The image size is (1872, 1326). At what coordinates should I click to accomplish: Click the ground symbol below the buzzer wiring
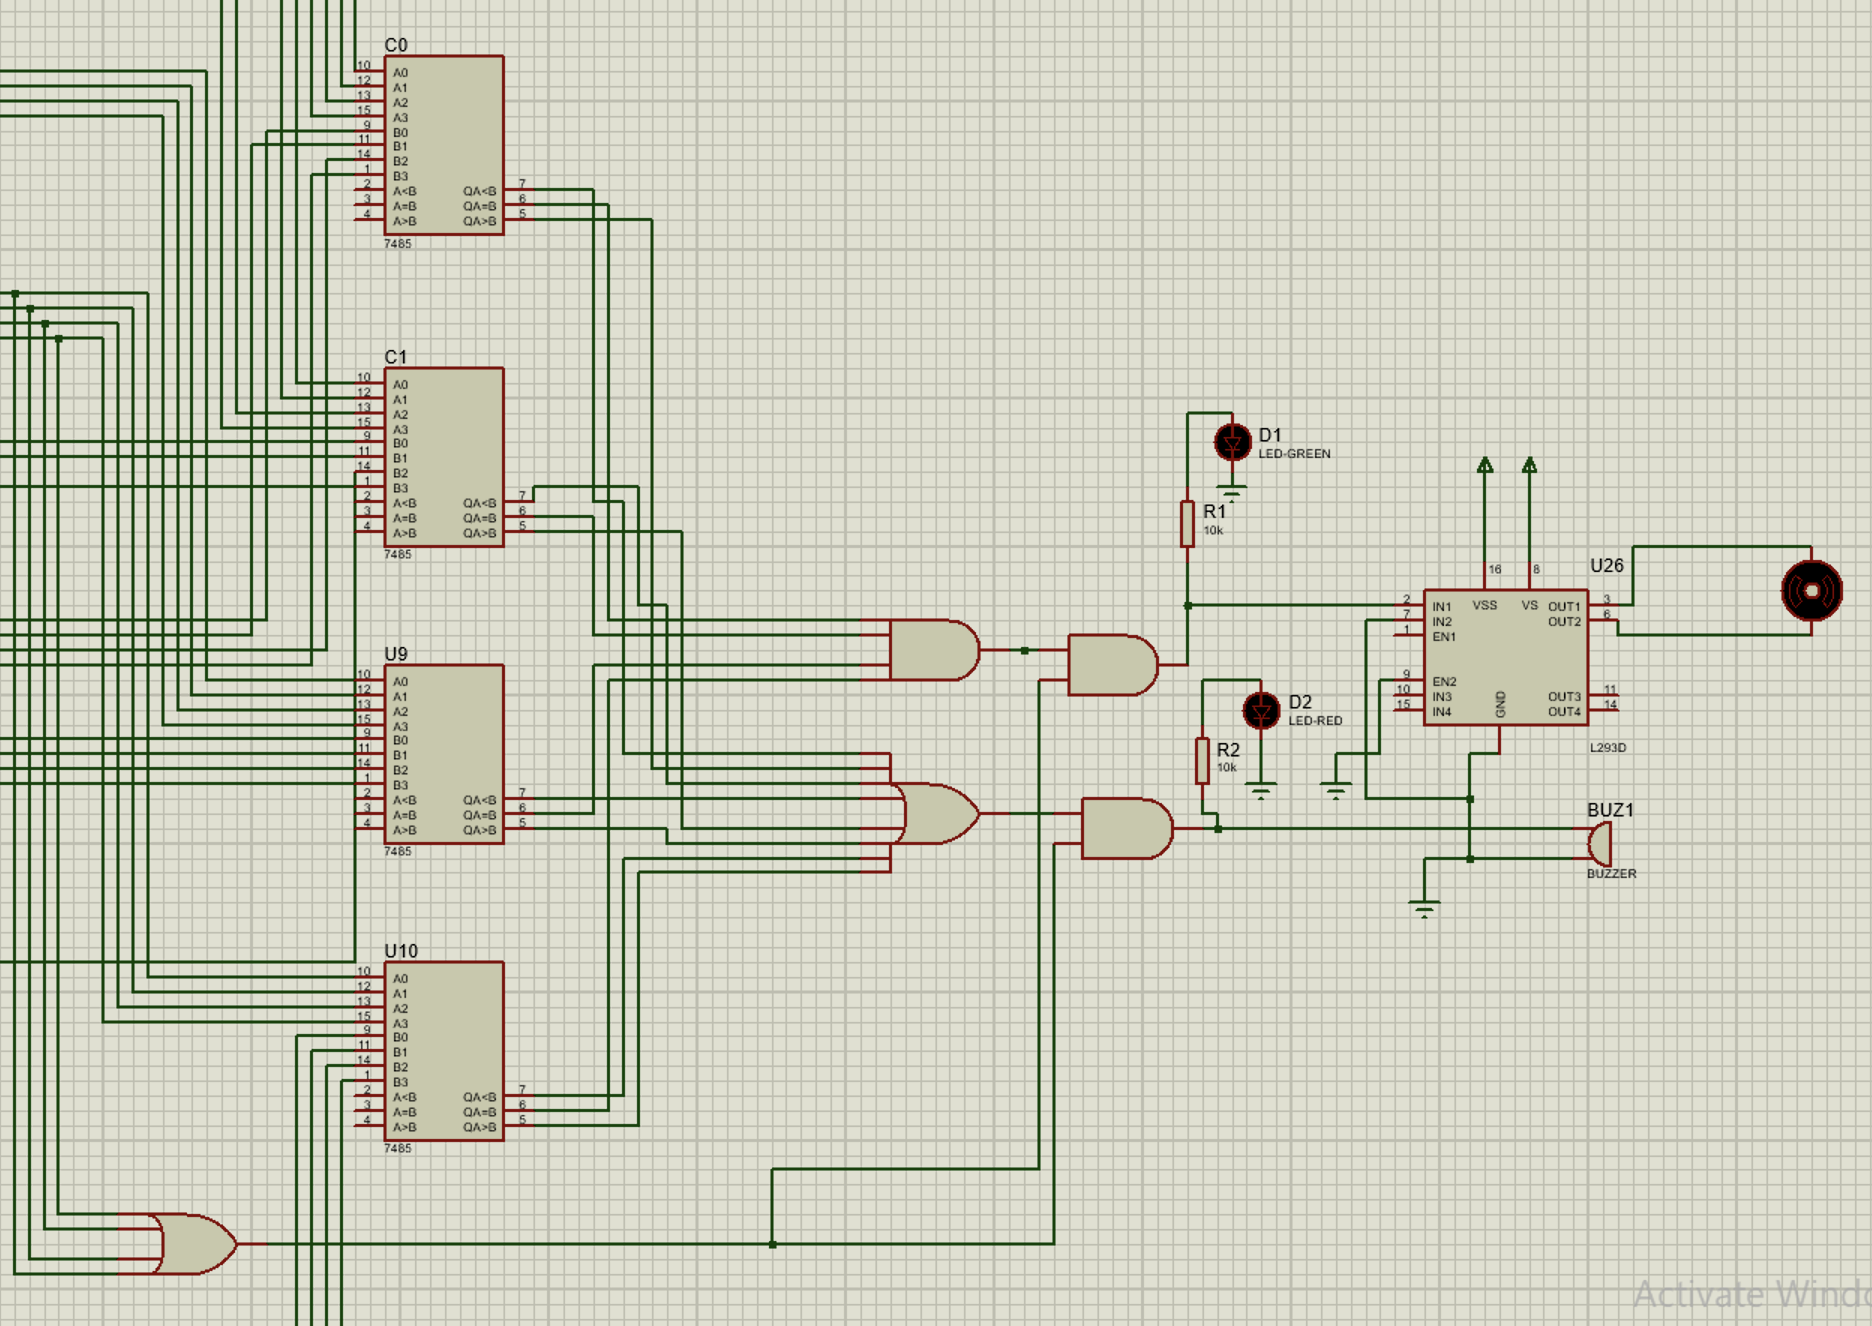1424,909
